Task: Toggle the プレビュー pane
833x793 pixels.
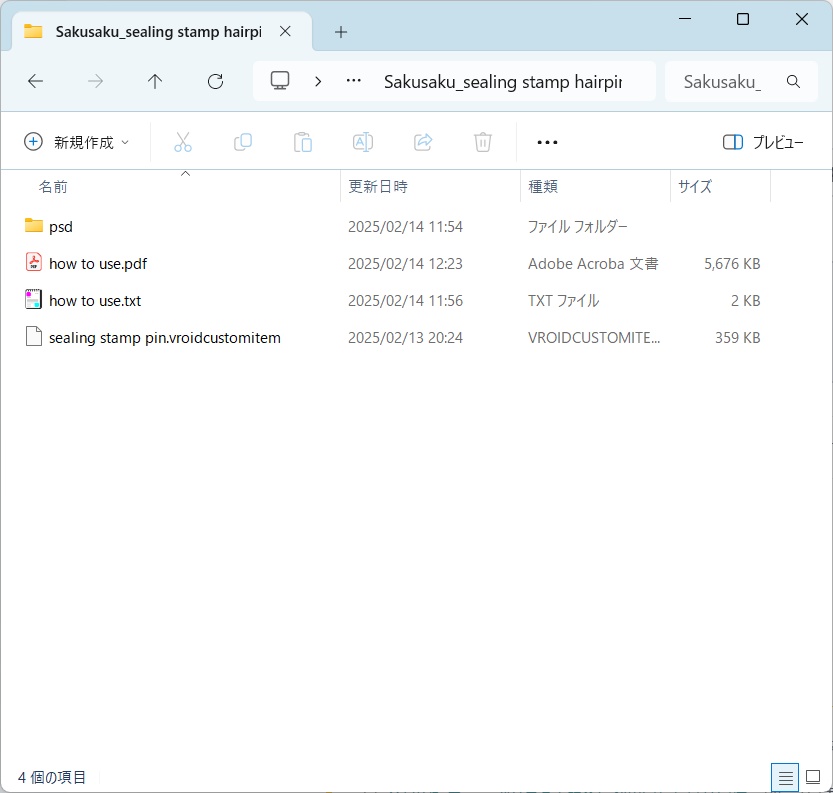Action: click(x=763, y=142)
